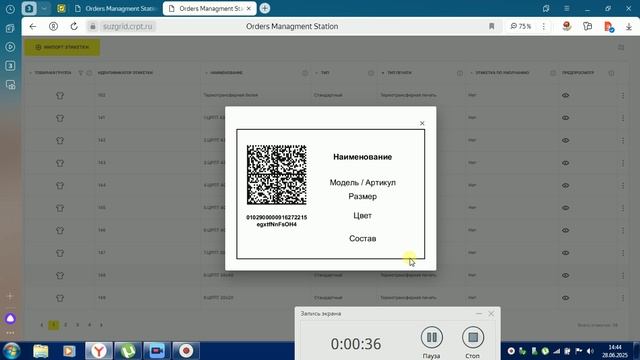Open three-dot actions for label 102
640x360 pixels.
(x=622, y=96)
